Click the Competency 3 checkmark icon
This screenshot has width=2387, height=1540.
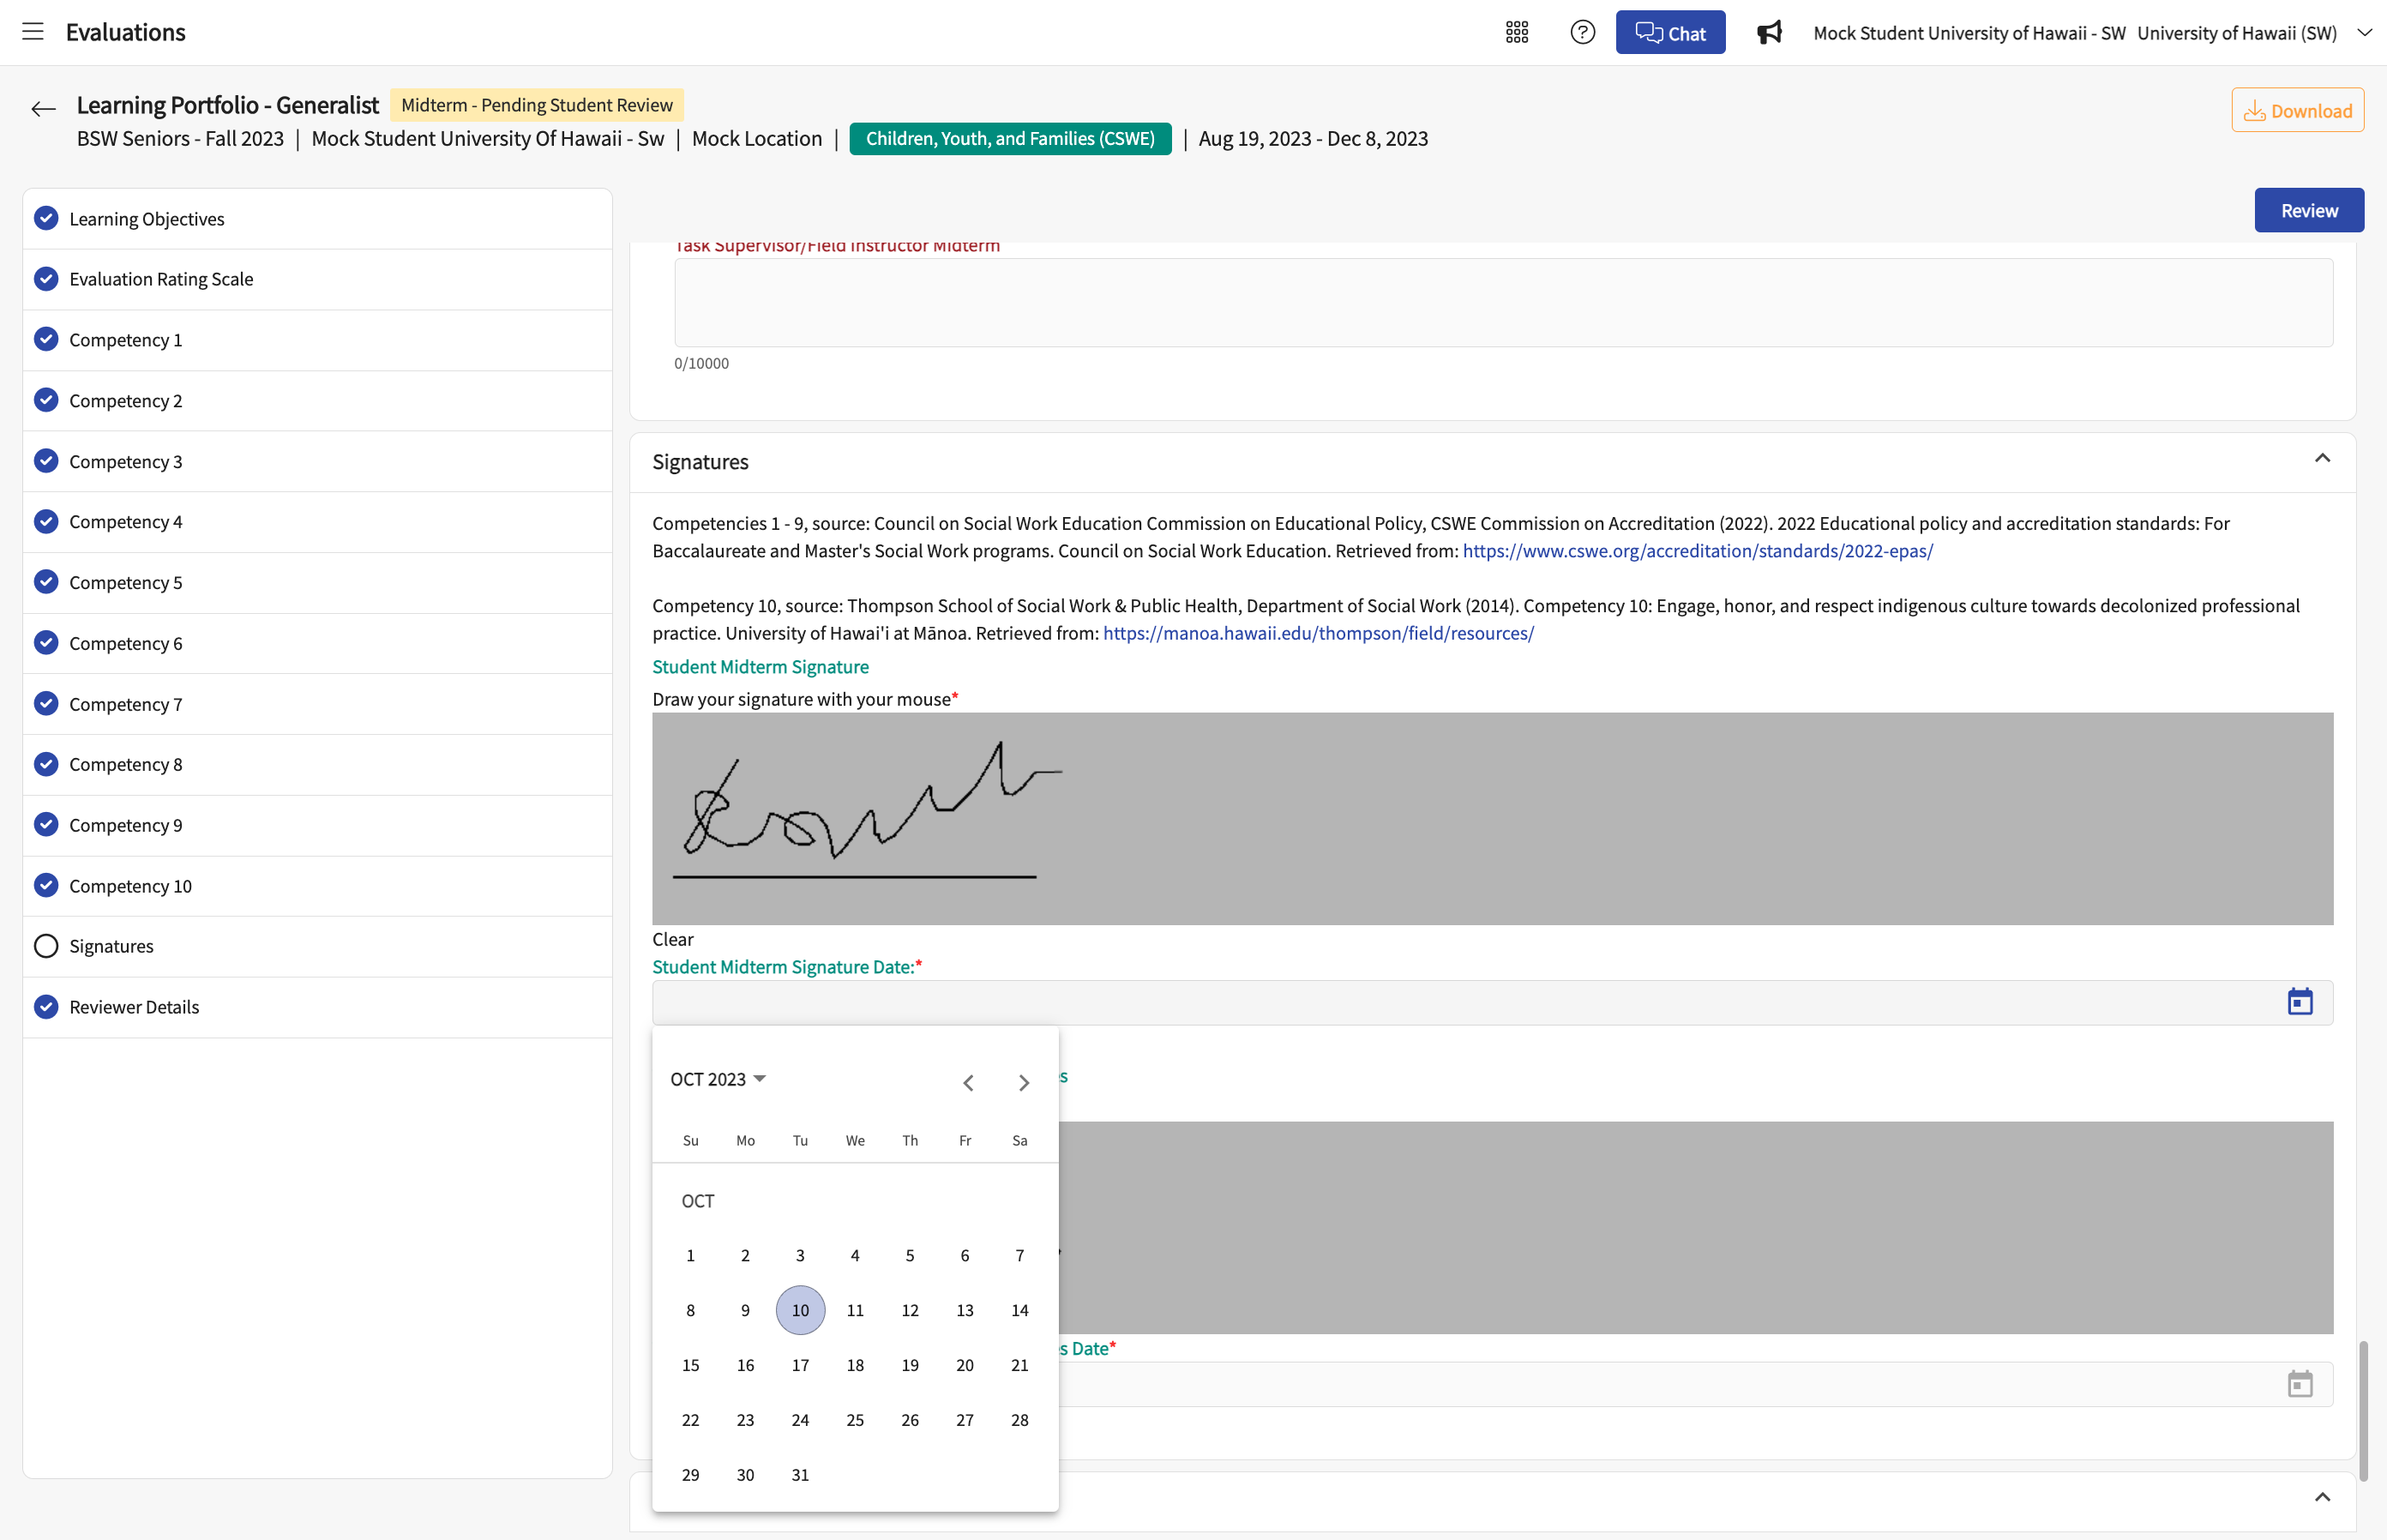46,461
